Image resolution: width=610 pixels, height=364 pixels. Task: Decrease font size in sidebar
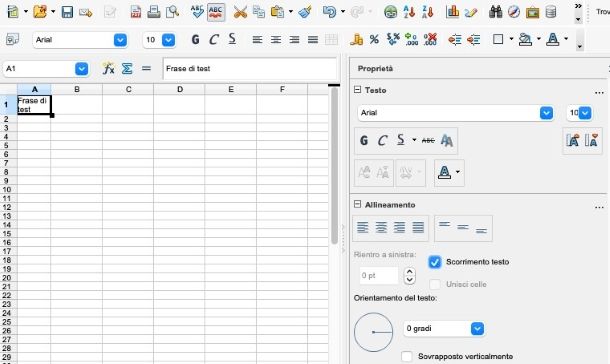point(591,140)
